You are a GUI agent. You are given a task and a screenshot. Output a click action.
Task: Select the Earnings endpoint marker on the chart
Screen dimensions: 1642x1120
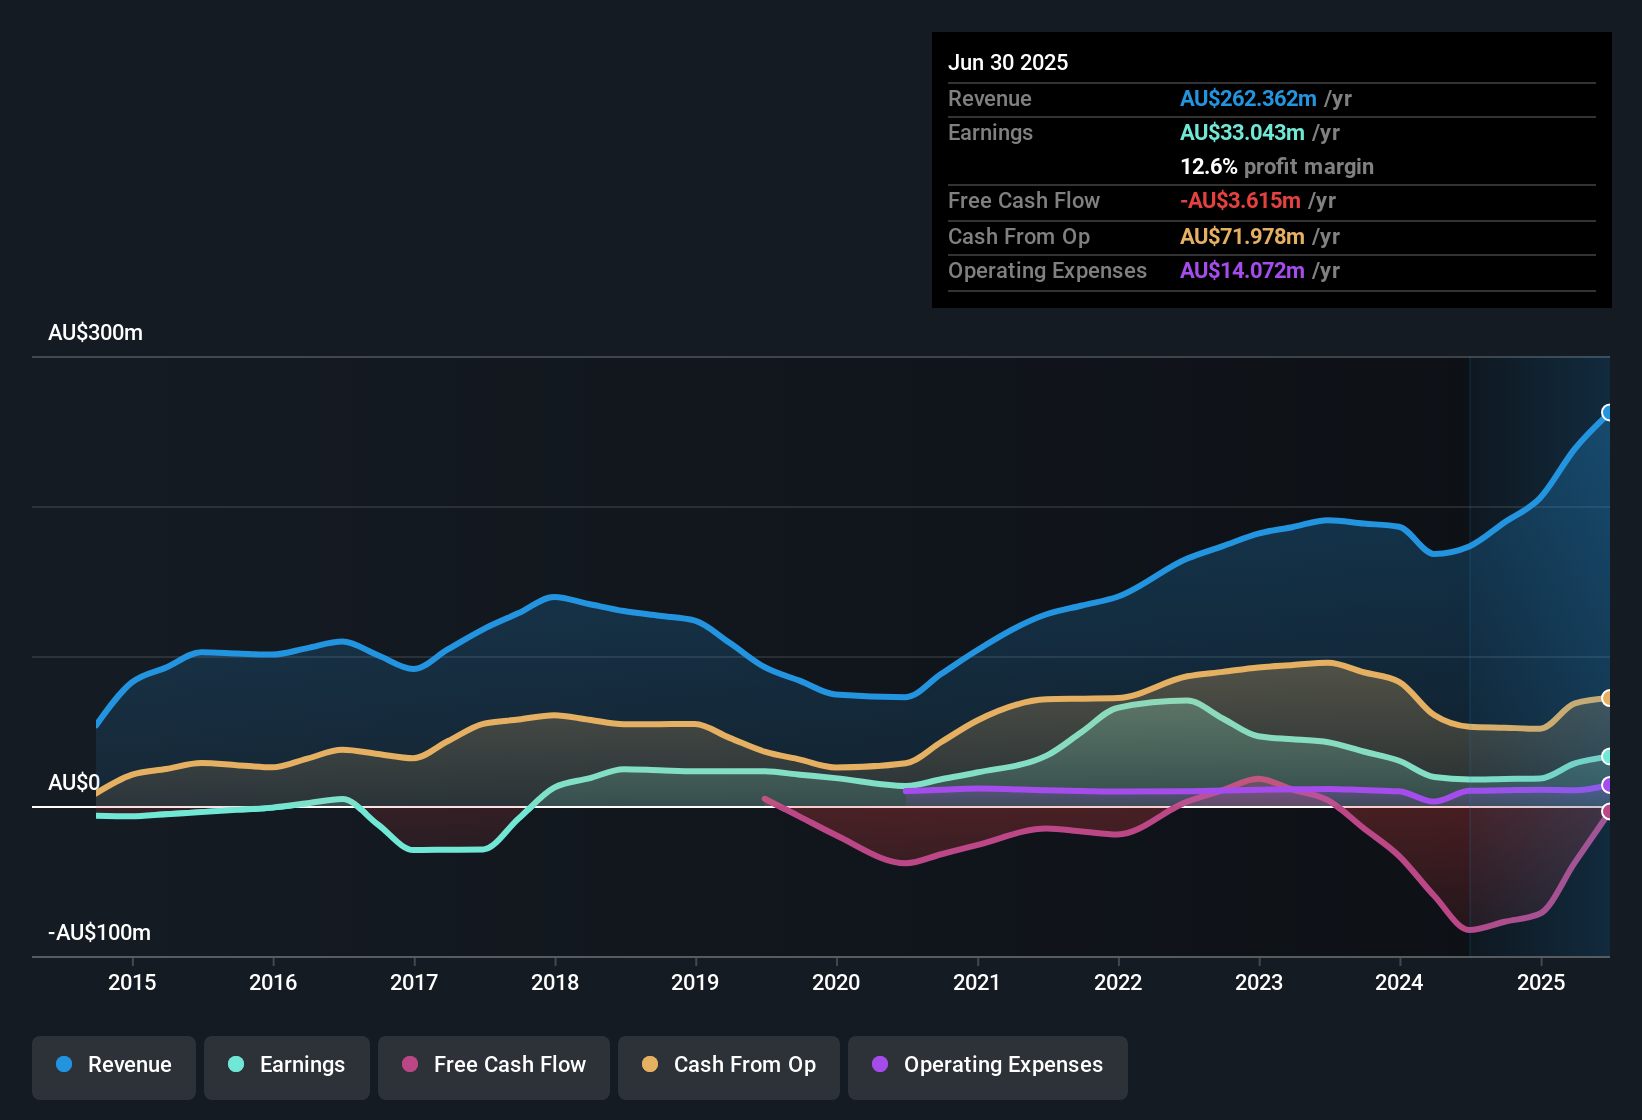click(x=1608, y=758)
